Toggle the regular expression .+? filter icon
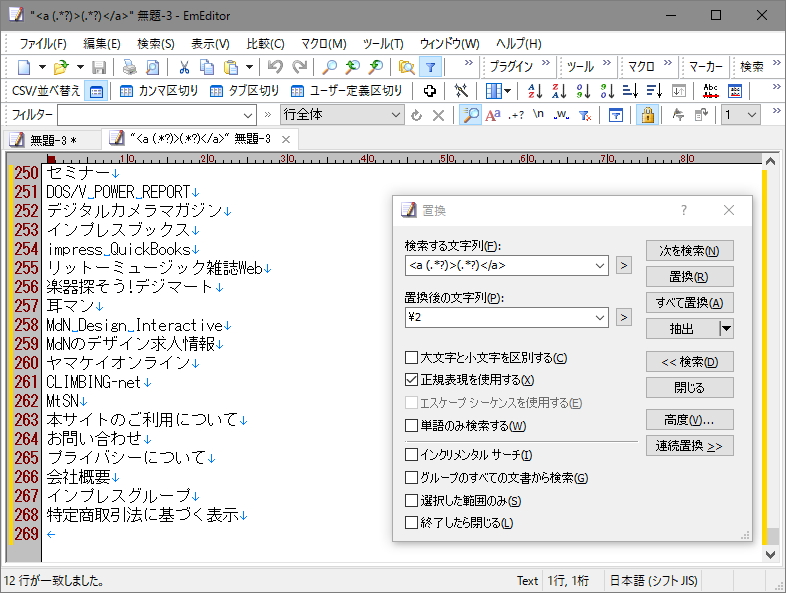Screen dimensions: 786x593 point(516,115)
